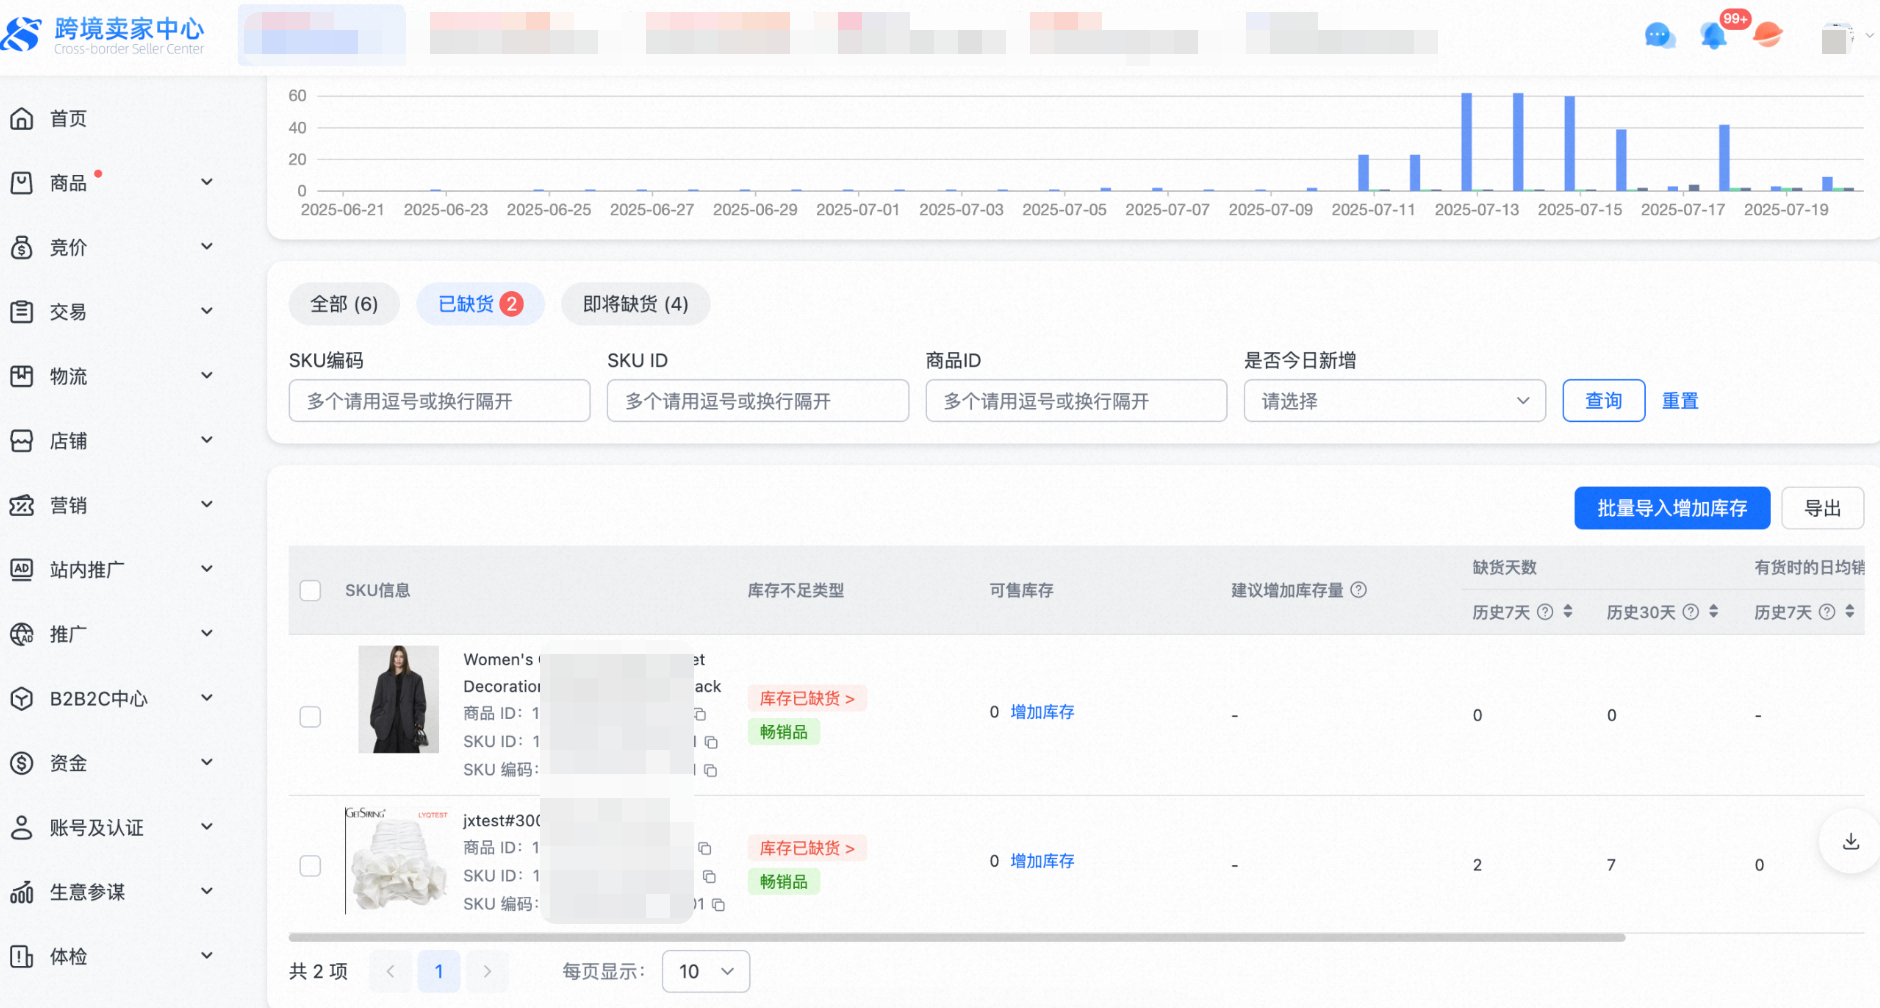
Task: Sort by 历史30天 stockout days column
Action: [x=1713, y=611]
